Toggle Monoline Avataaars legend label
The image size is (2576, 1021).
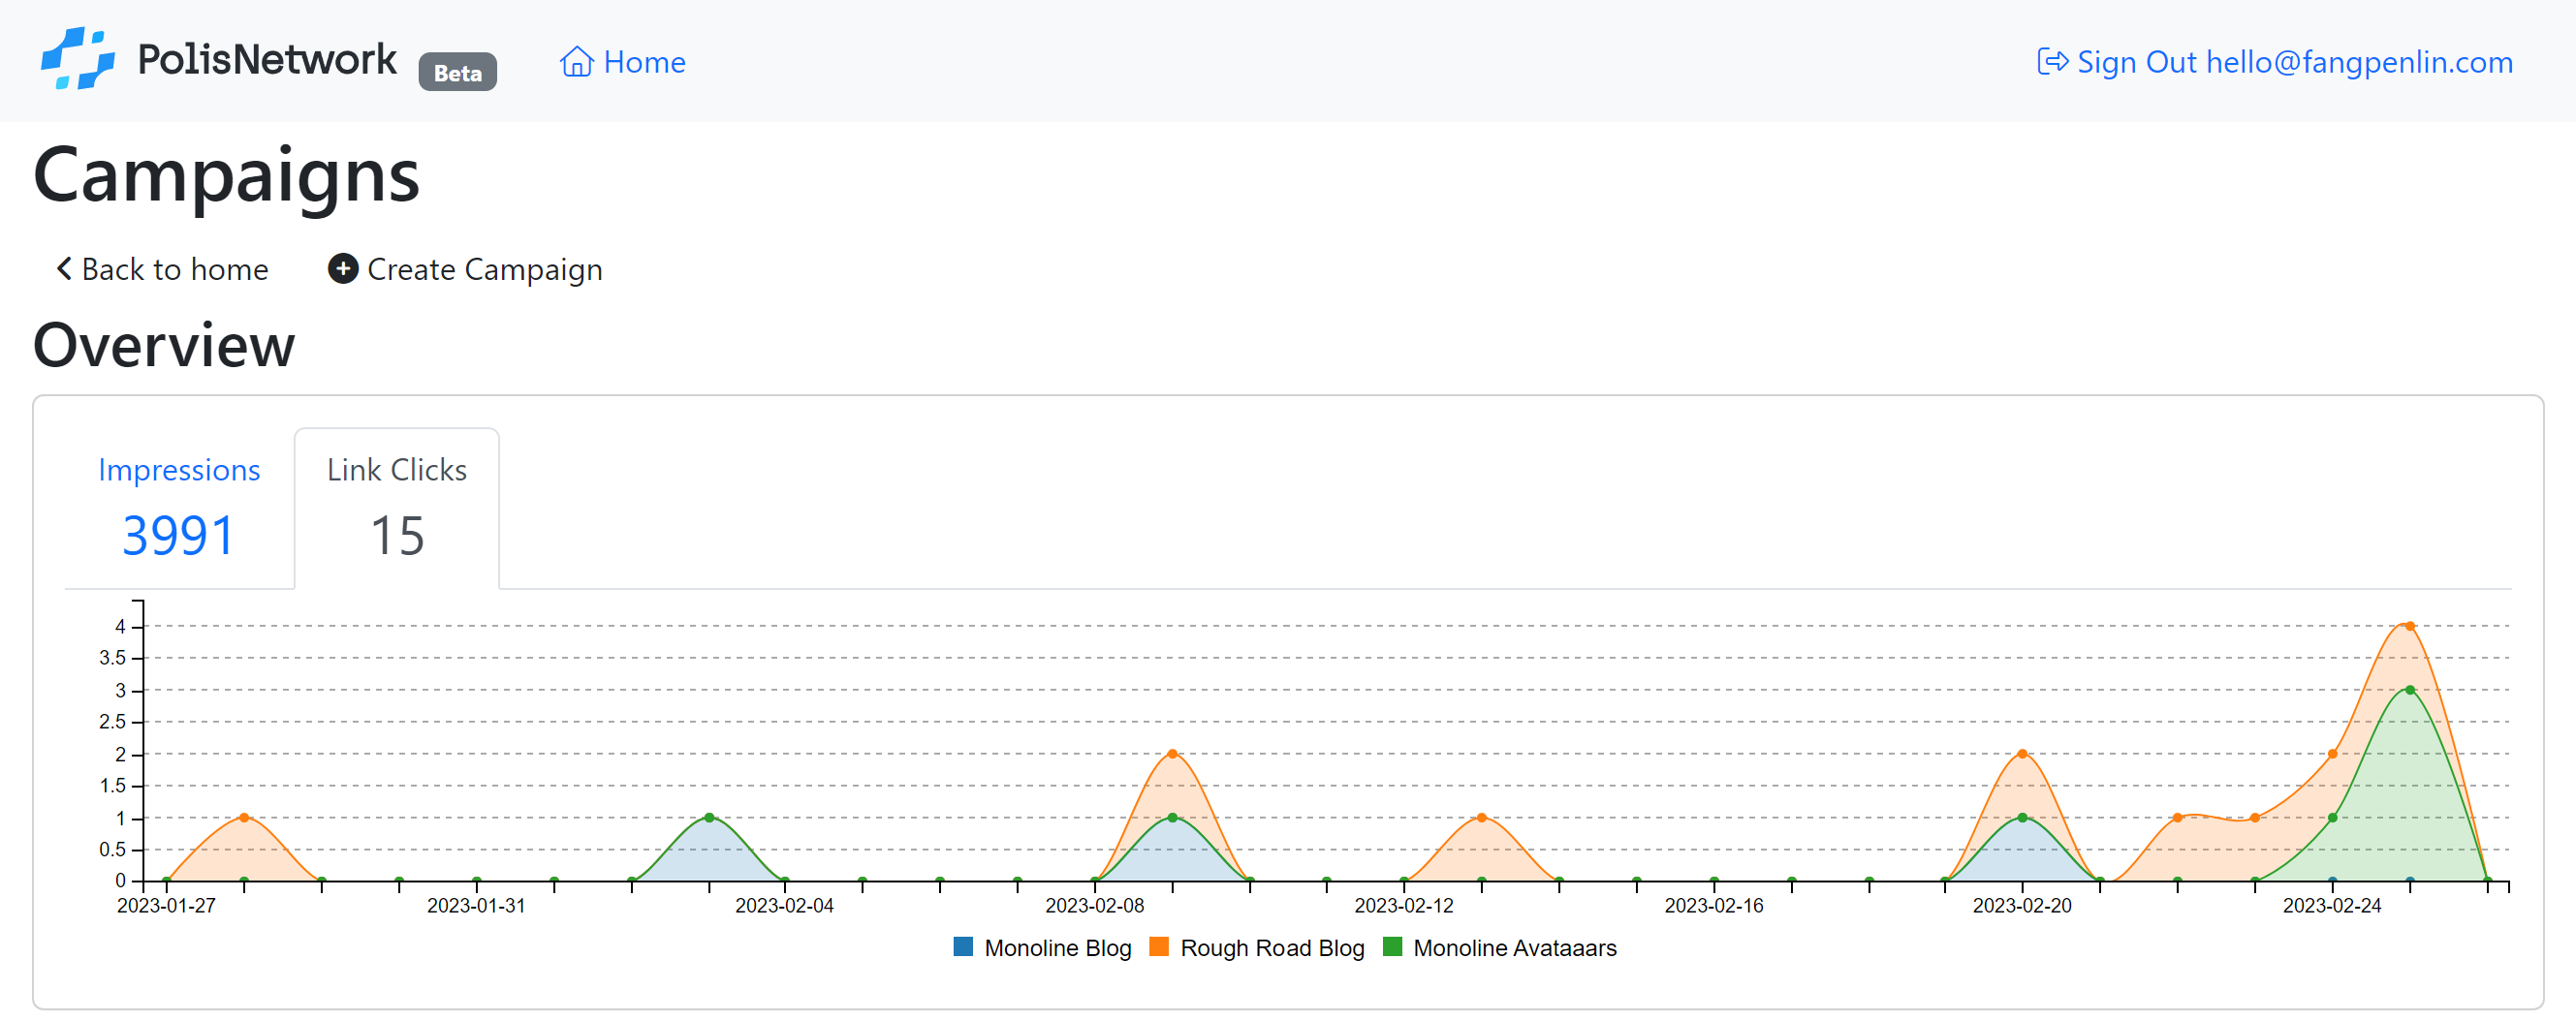[x=1514, y=948]
